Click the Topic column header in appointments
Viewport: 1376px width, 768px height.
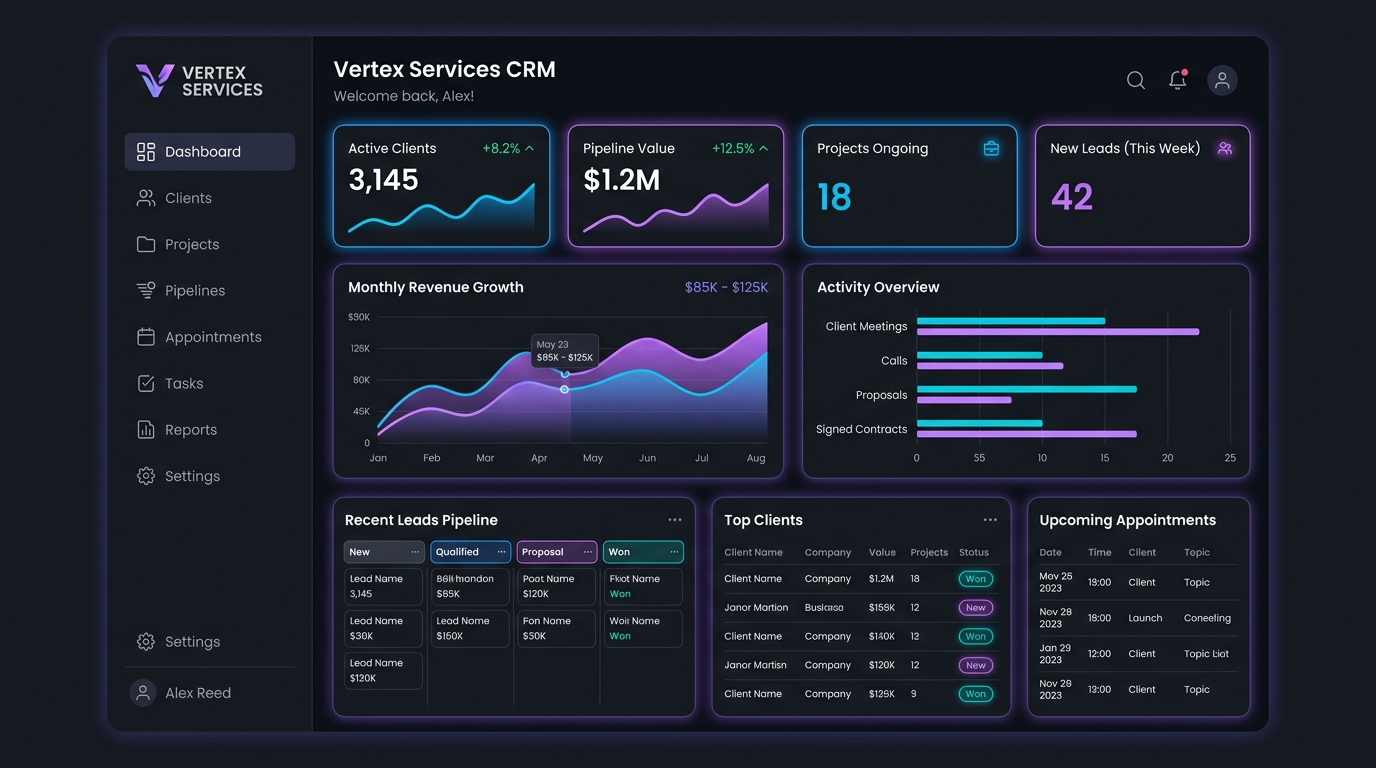(x=1197, y=552)
